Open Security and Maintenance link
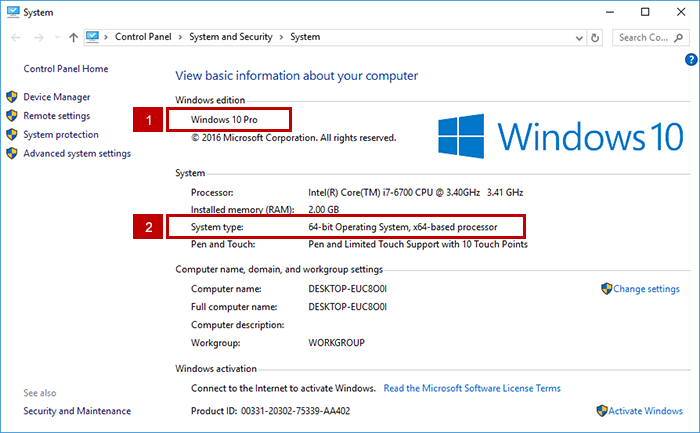The image size is (700, 433). [x=77, y=411]
